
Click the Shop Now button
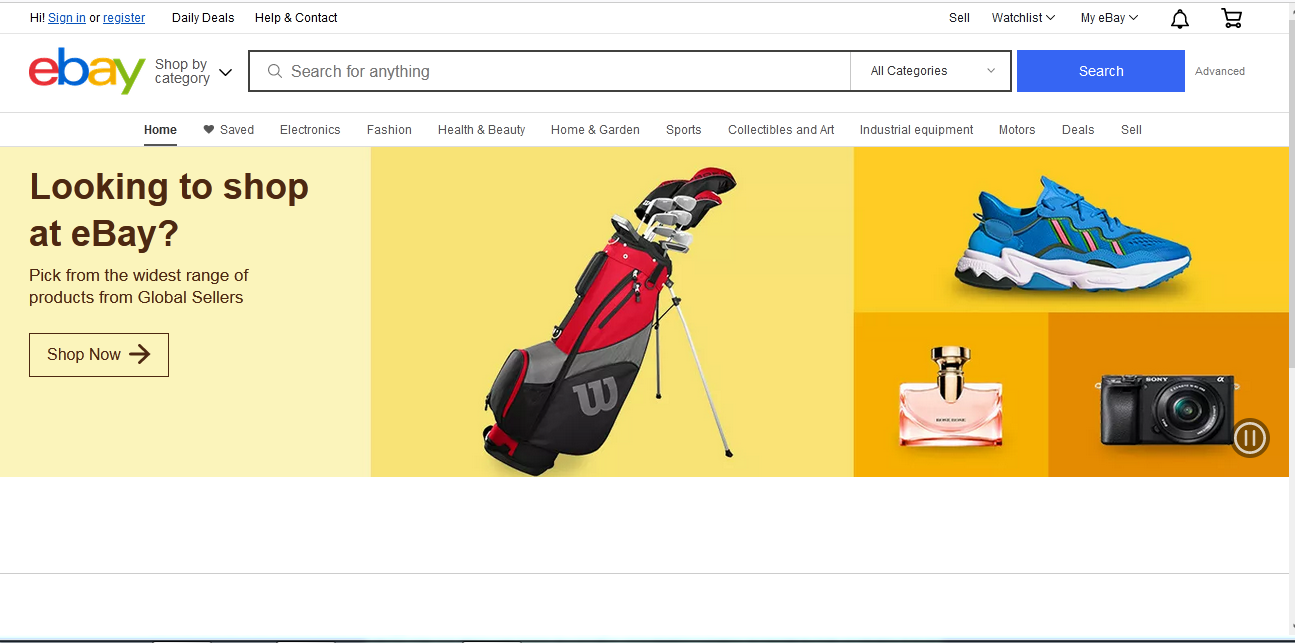pyautogui.click(x=99, y=355)
